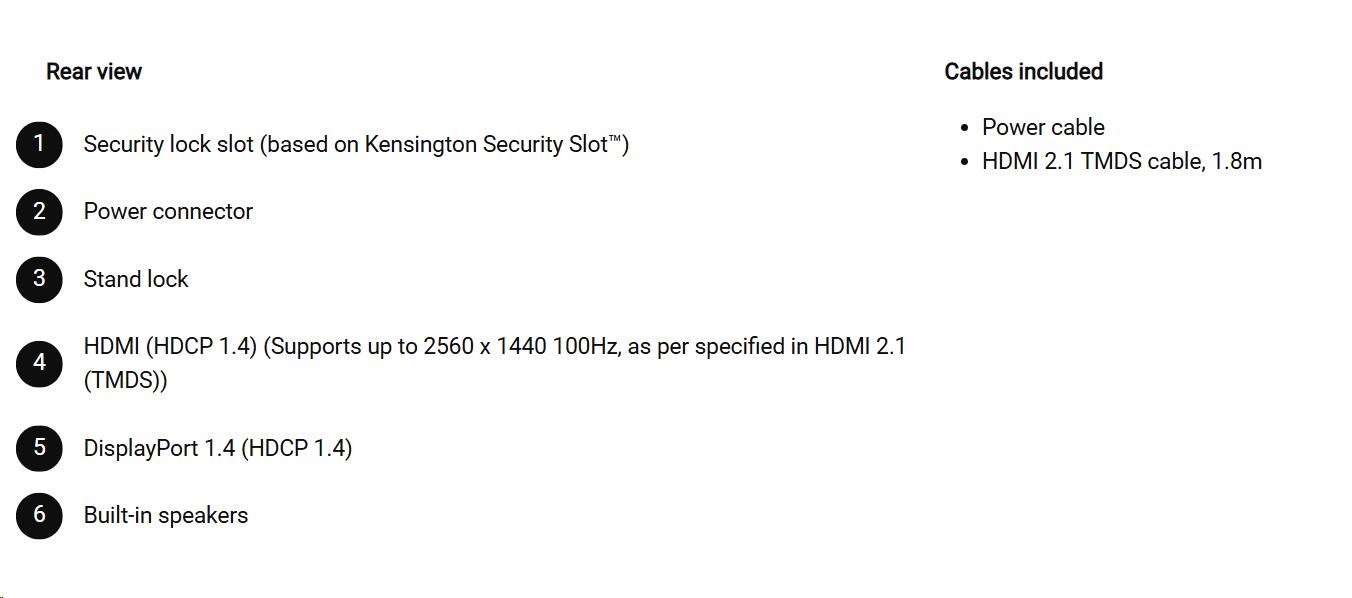Click the wrapped "(TMDS))" line
The height and width of the screenshot is (598, 1352).
(125, 381)
